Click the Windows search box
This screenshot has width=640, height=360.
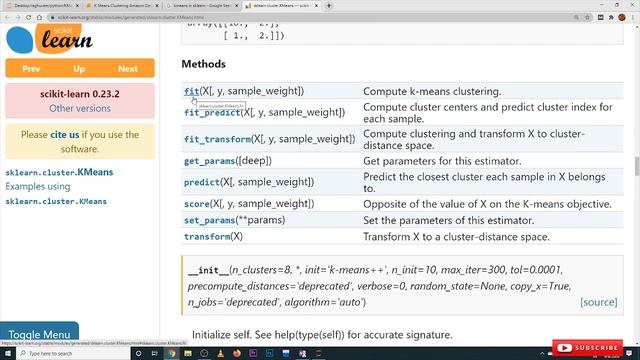(73, 353)
